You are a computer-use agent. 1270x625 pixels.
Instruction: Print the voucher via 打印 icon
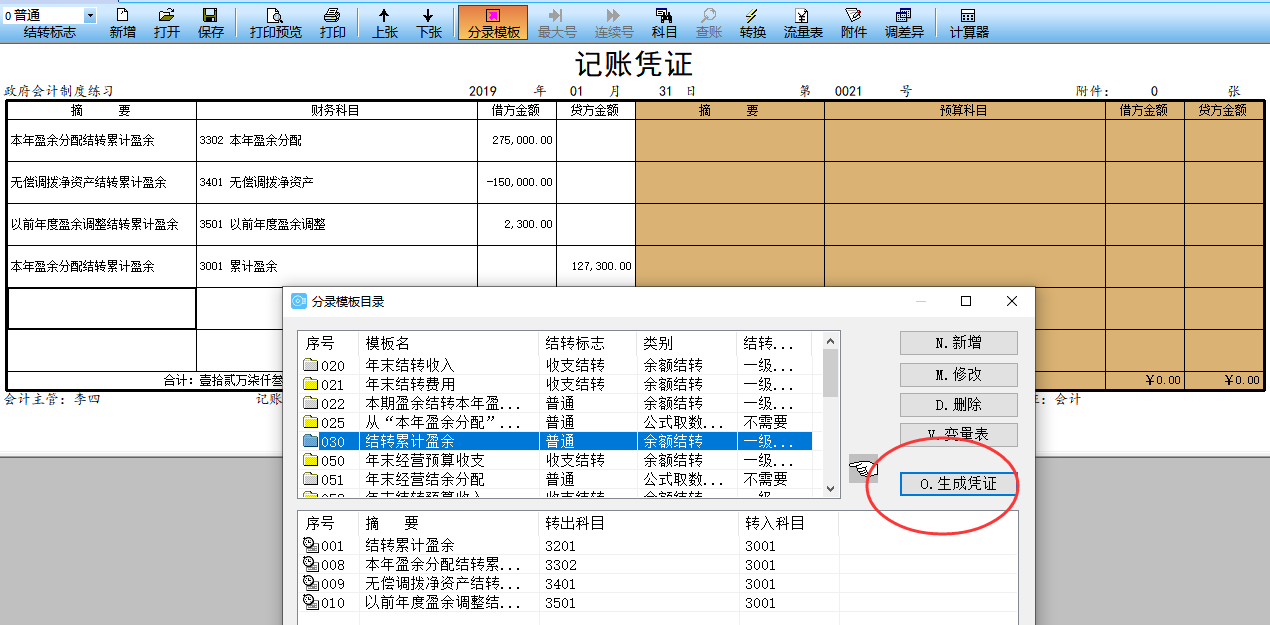click(x=332, y=20)
